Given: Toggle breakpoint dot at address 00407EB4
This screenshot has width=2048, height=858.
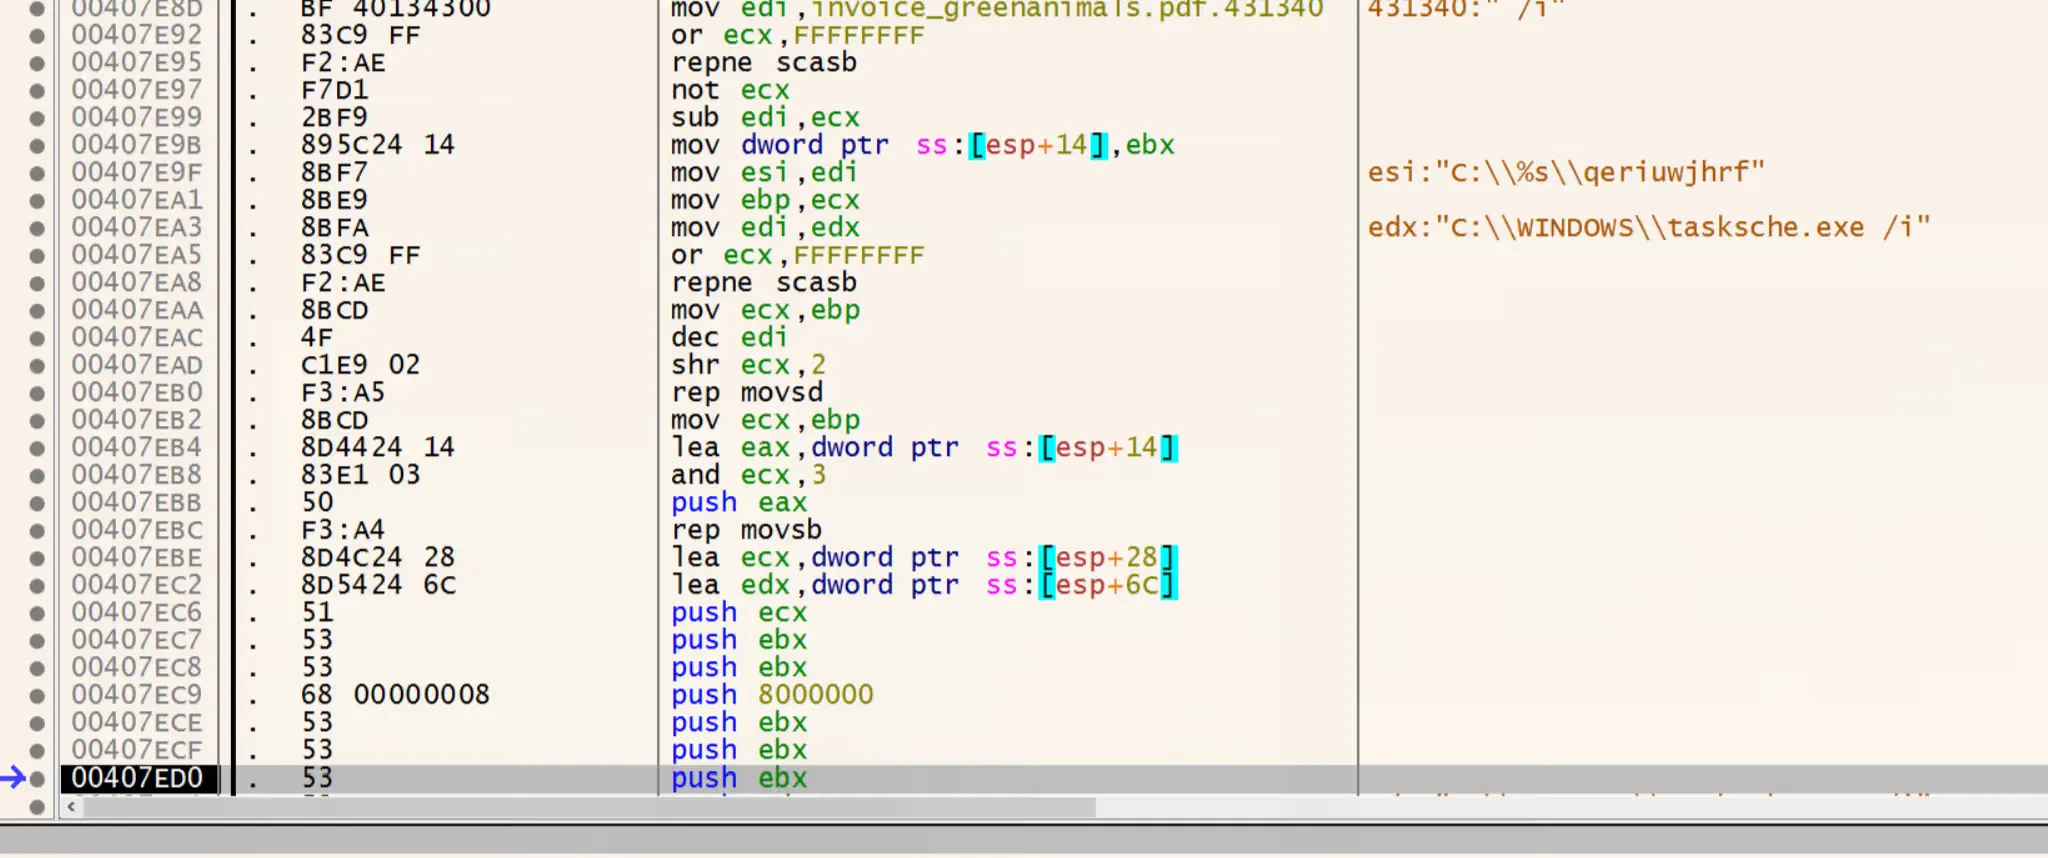Looking at the screenshot, I should pyautogui.click(x=37, y=447).
